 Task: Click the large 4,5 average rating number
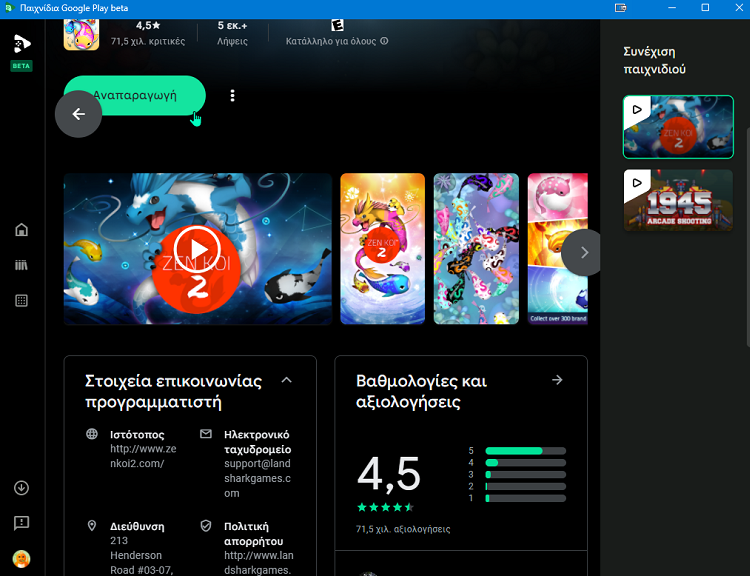389,475
